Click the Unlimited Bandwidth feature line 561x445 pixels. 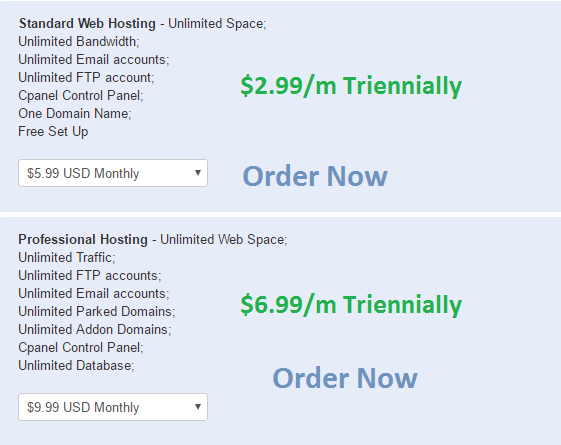79,41
